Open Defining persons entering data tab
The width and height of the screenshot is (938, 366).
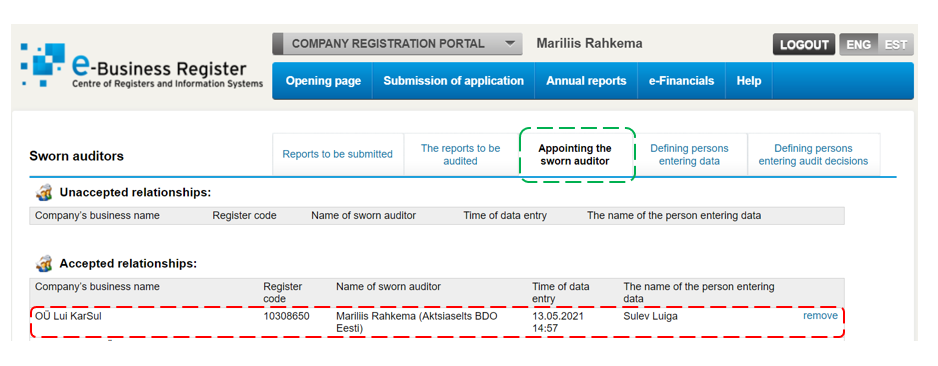[689, 154]
